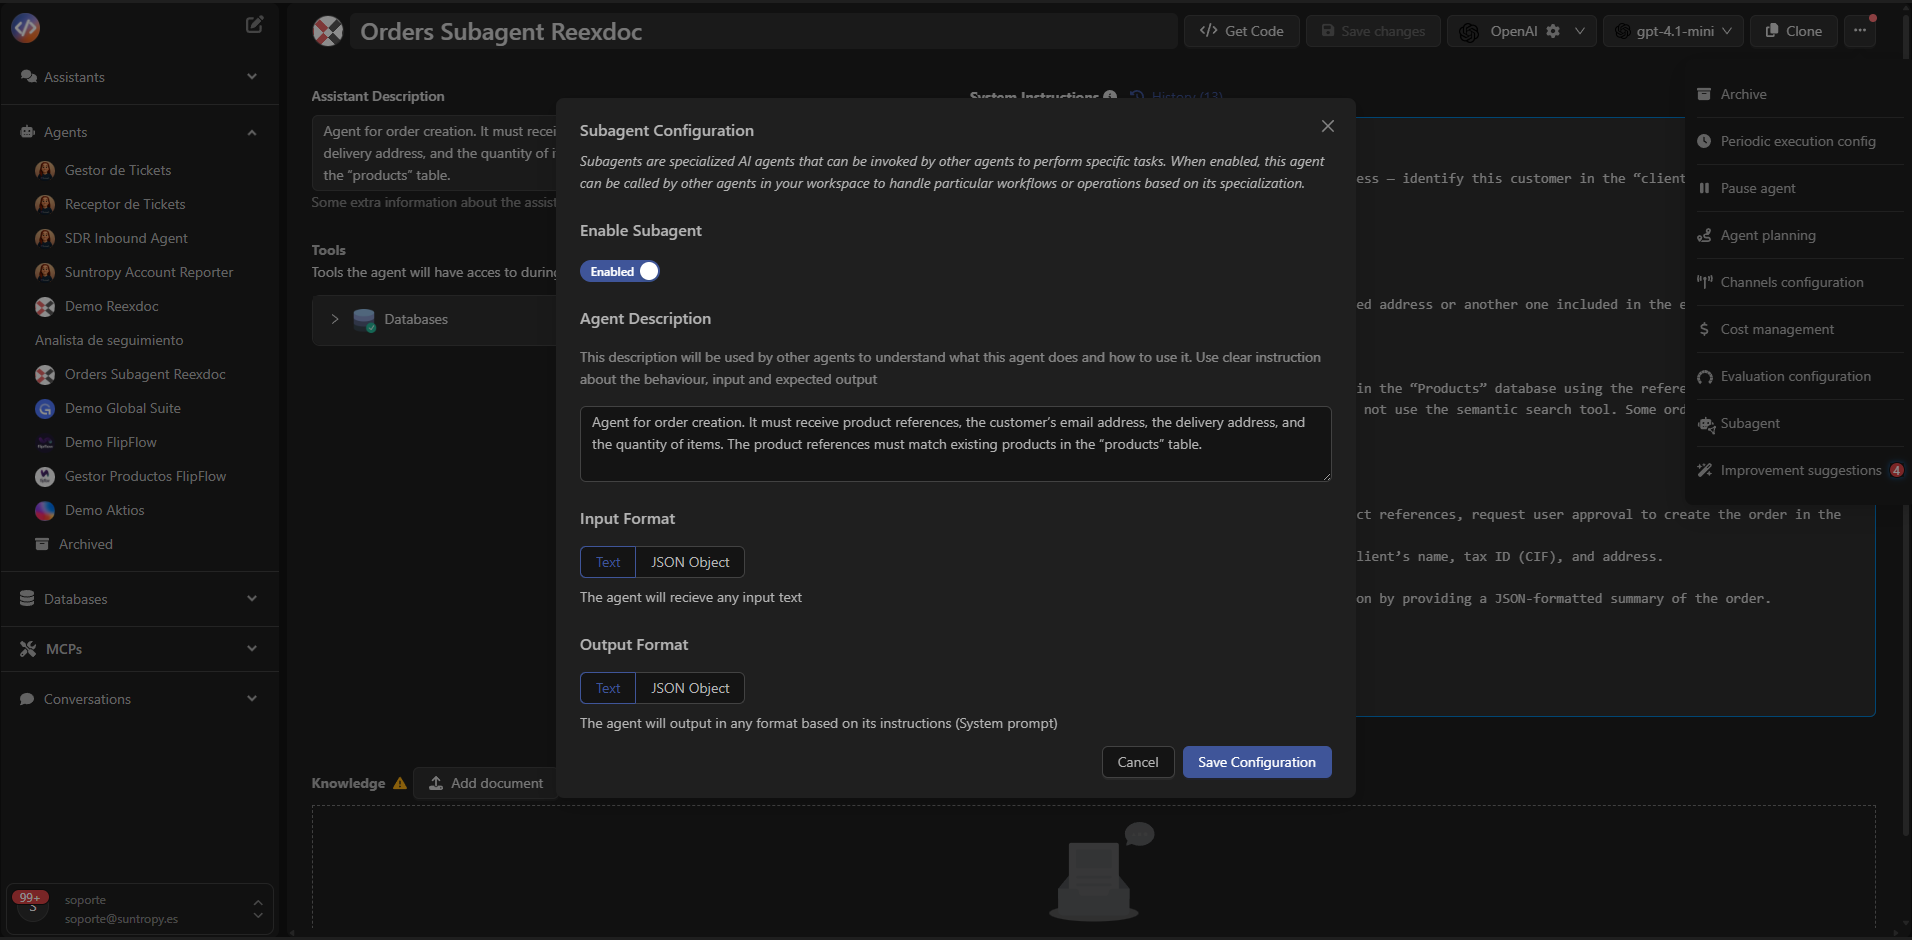
Task: Click the edit pencil icon above the sidebar
Action: [x=254, y=24]
